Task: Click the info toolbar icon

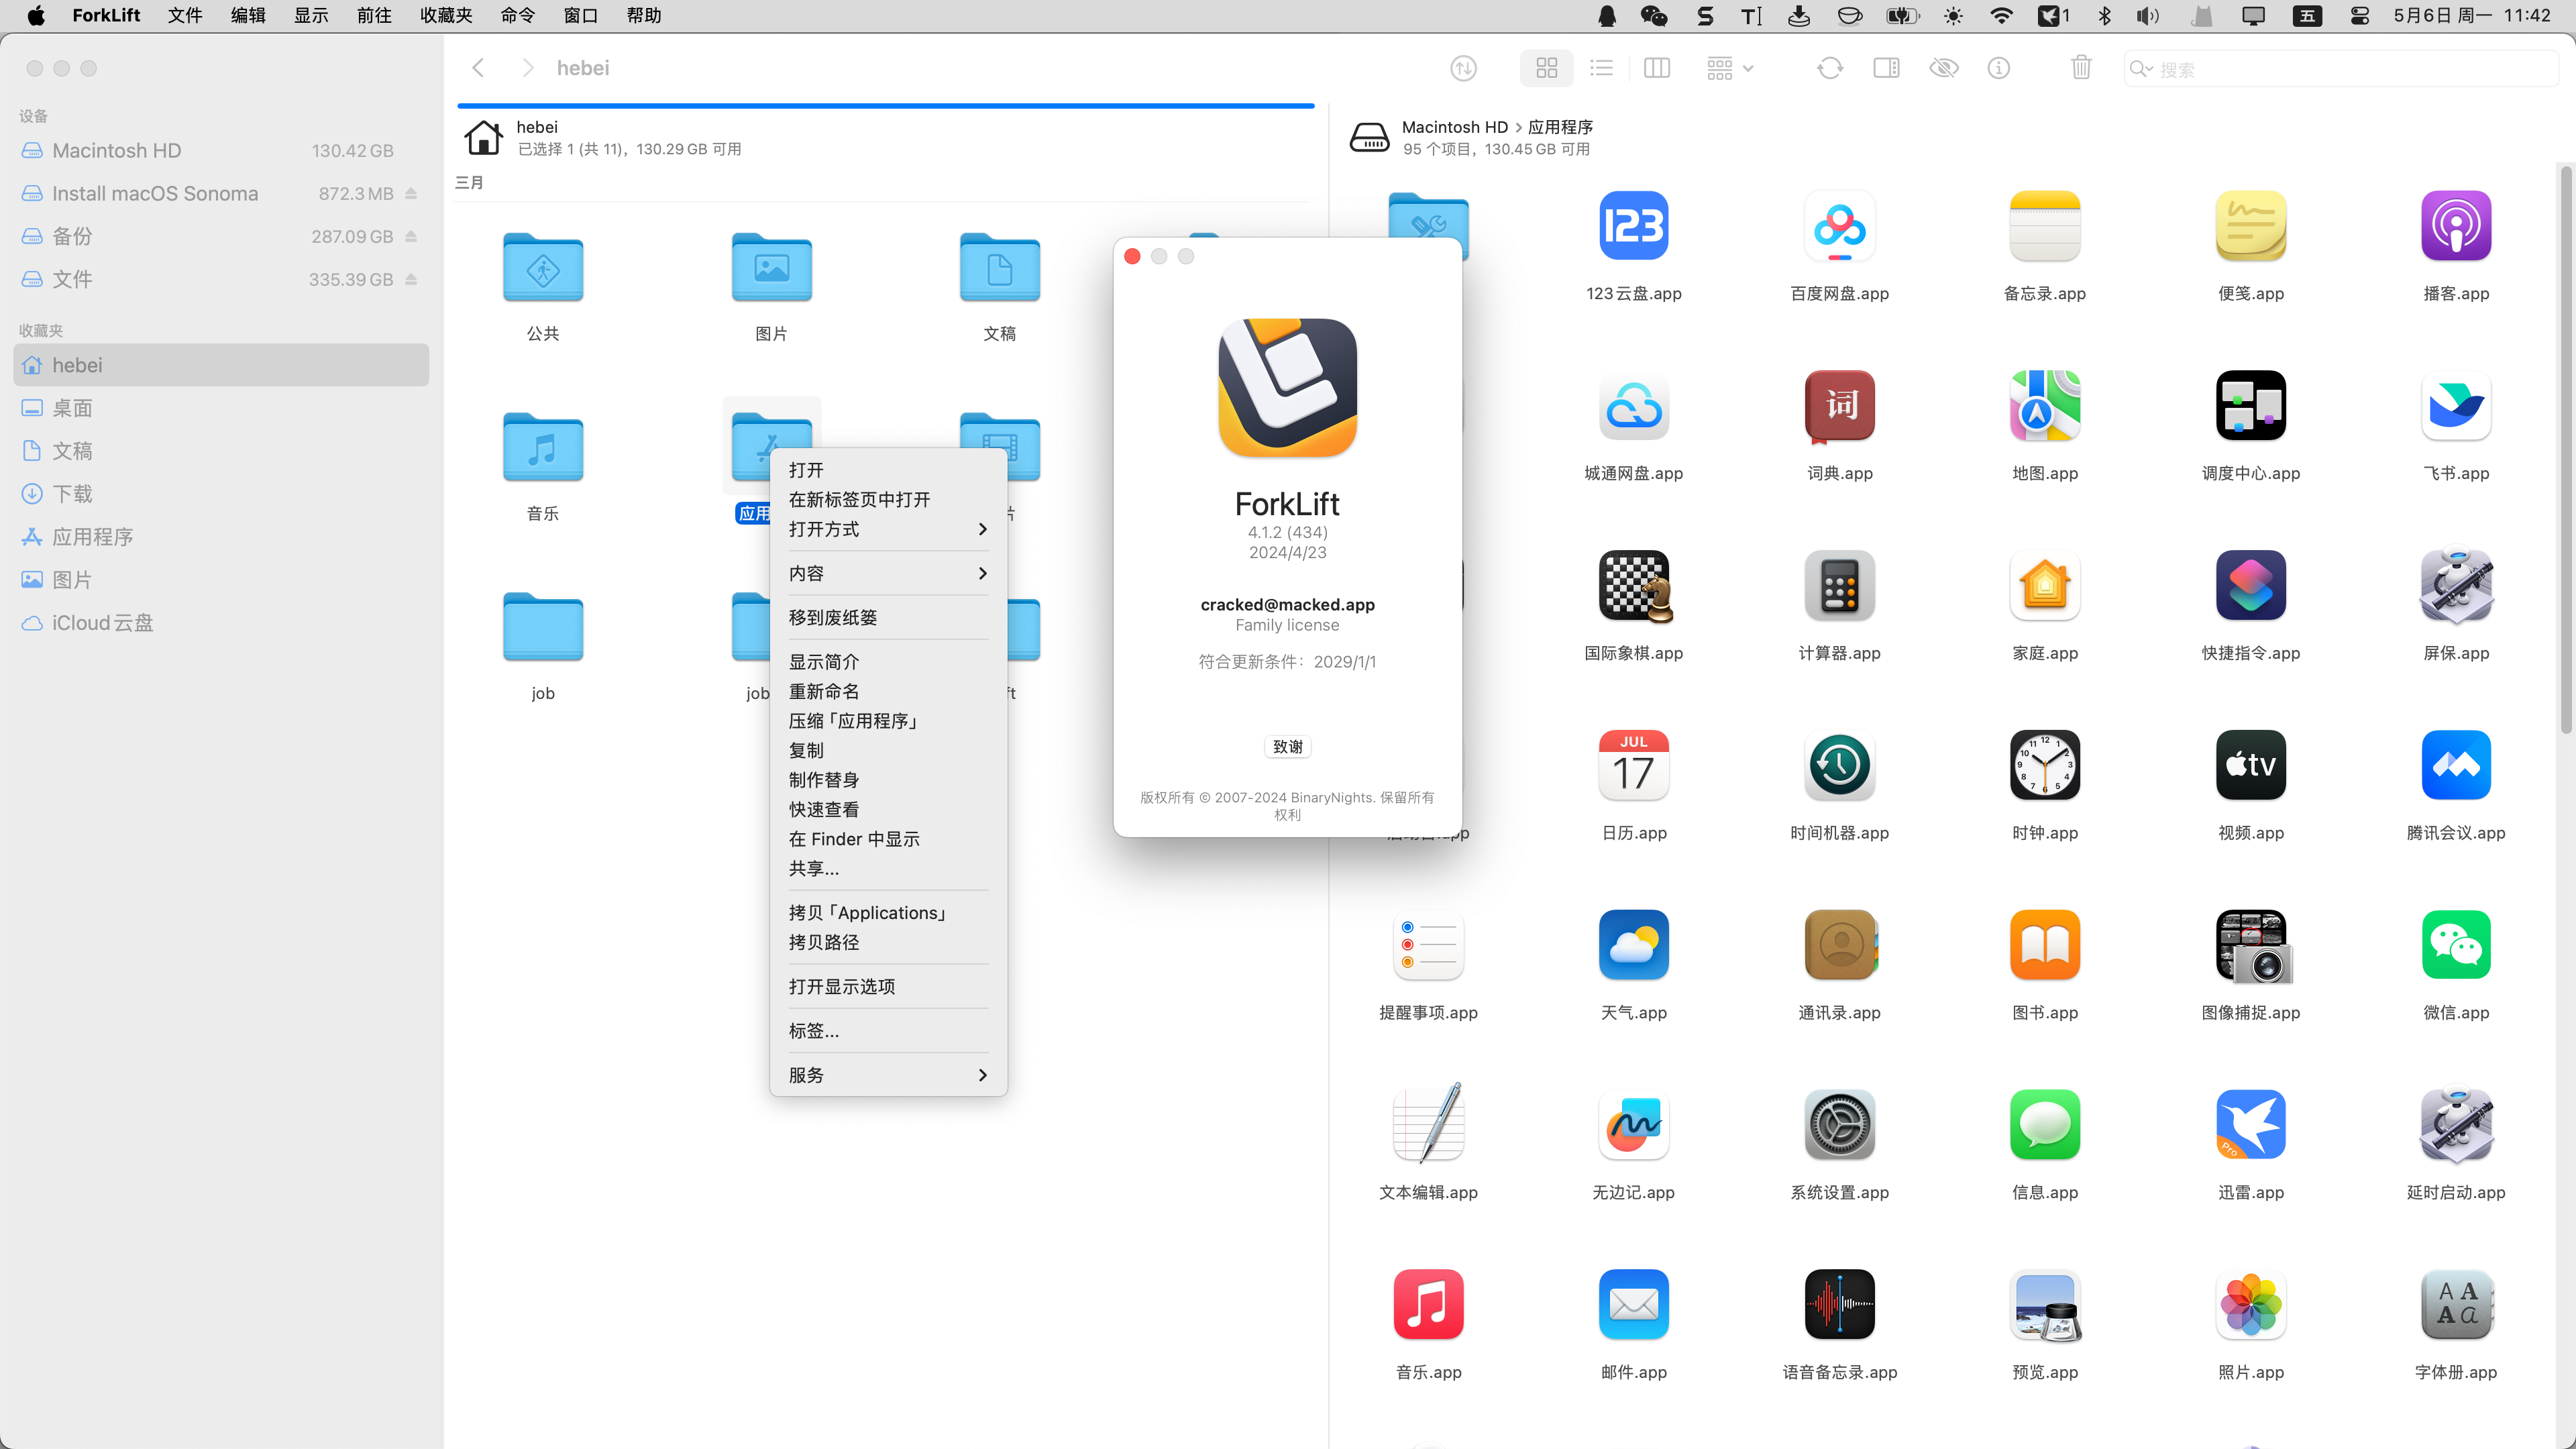Action: pyautogui.click(x=1998, y=68)
